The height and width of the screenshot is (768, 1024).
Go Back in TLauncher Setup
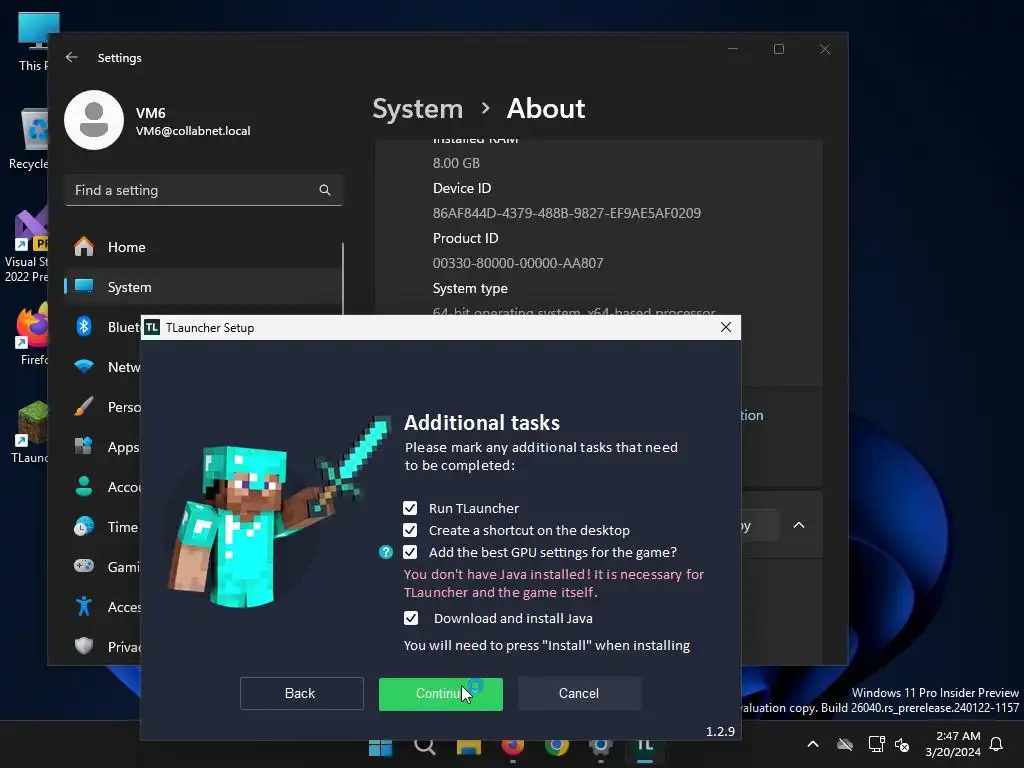[x=301, y=694]
